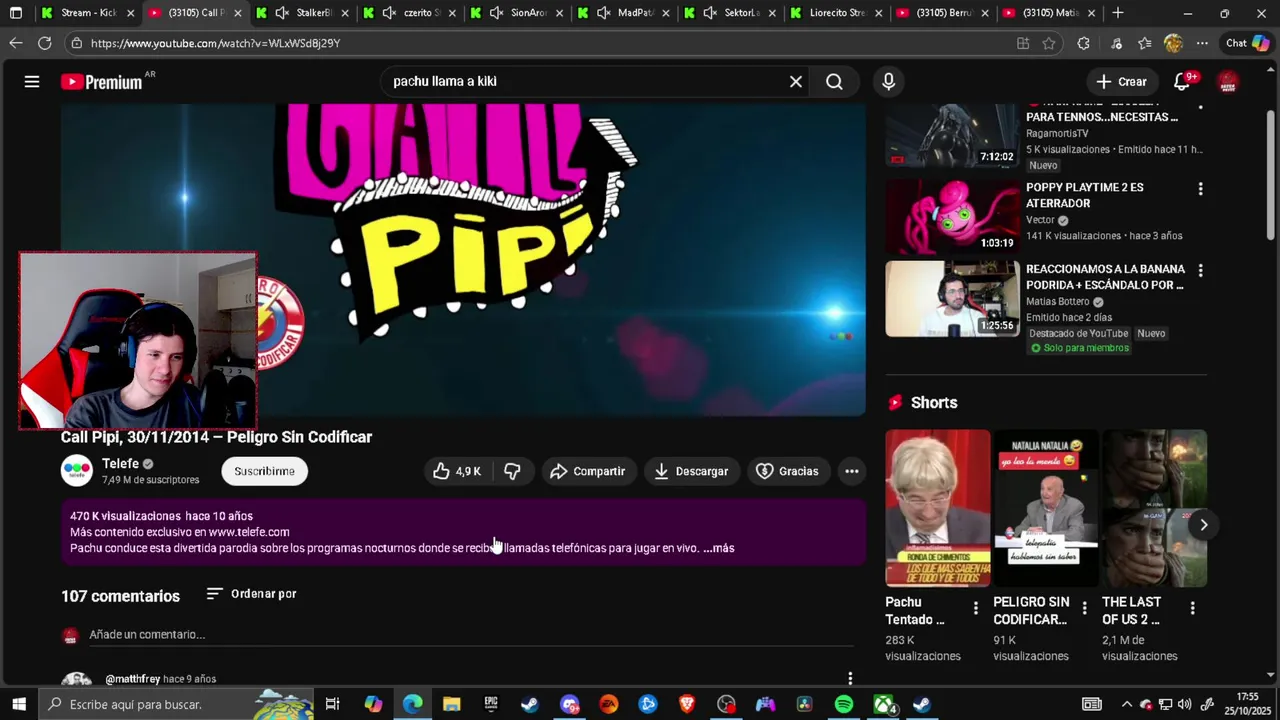Start voice search with the microphone
The width and height of the screenshot is (1280, 720).
(x=888, y=82)
